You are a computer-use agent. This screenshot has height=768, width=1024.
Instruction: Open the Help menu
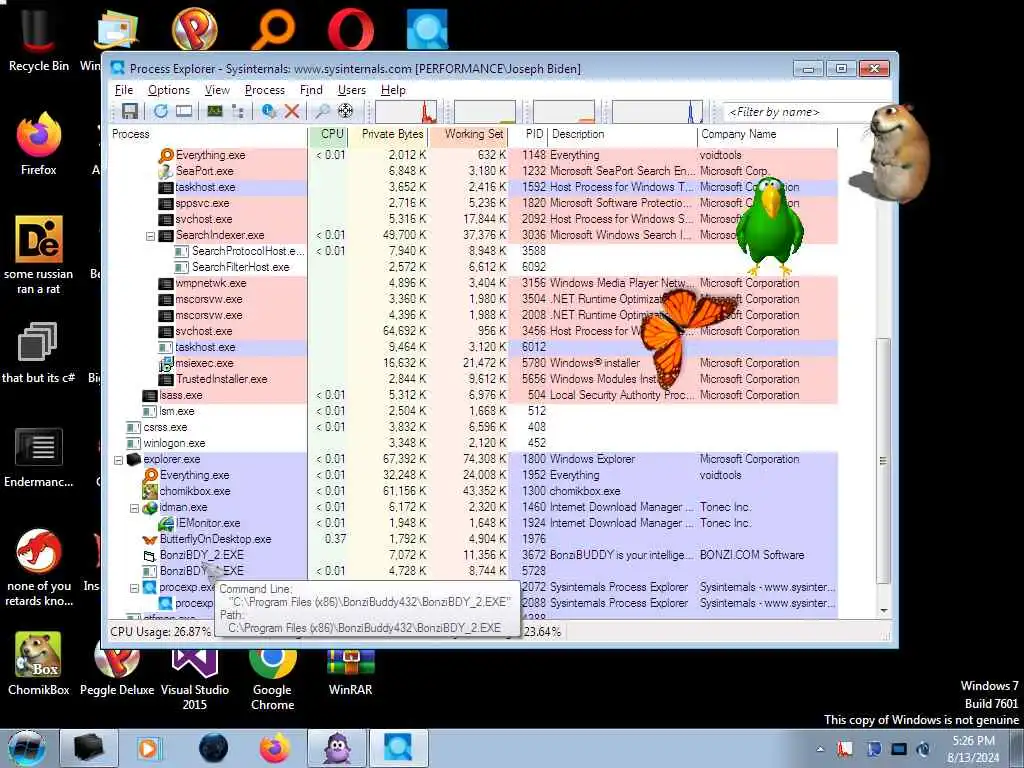pos(393,90)
